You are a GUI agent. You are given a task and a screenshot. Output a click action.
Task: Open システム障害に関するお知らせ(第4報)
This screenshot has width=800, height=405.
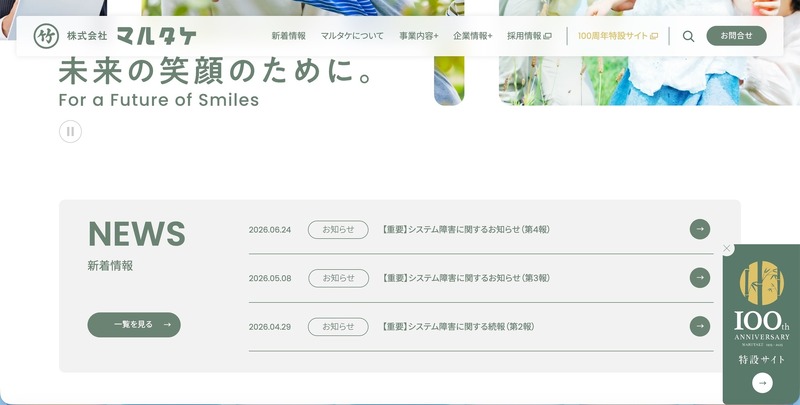pos(465,230)
